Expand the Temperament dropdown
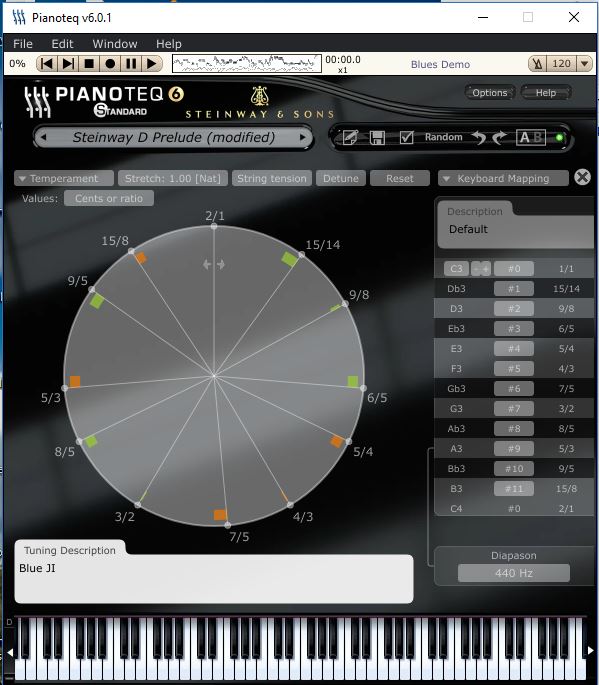 64,178
